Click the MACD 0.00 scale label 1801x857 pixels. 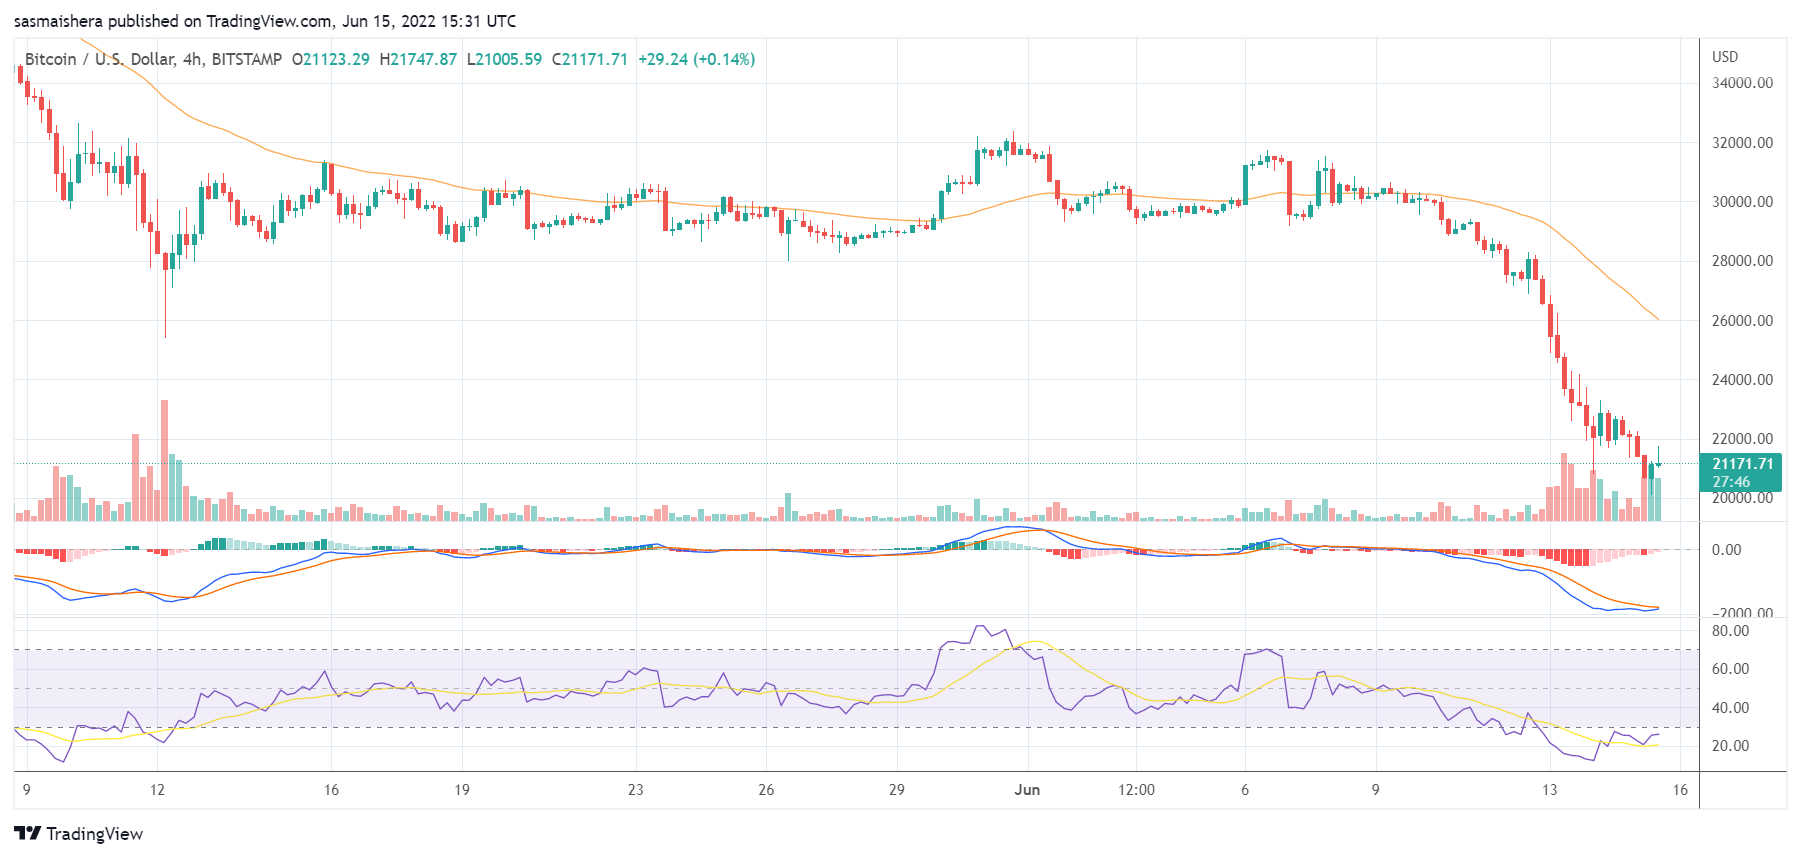pos(1726,550)
